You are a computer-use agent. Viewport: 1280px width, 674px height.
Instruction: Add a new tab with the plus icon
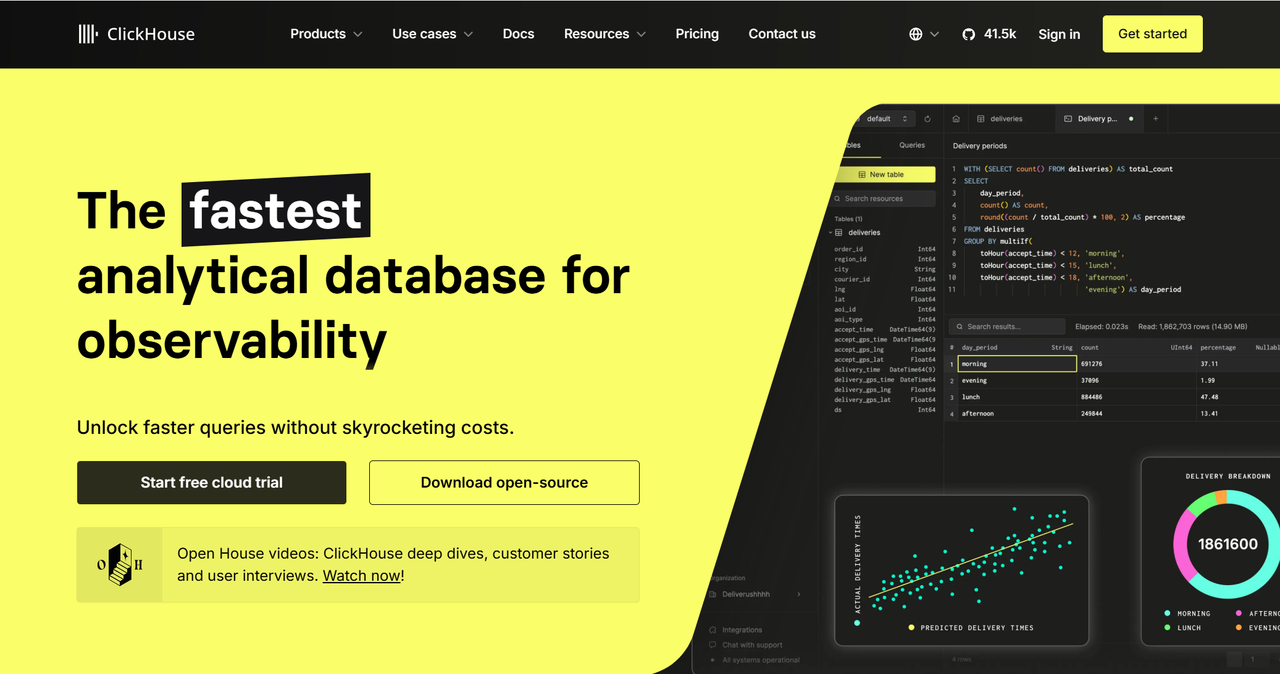[1156, 119]
